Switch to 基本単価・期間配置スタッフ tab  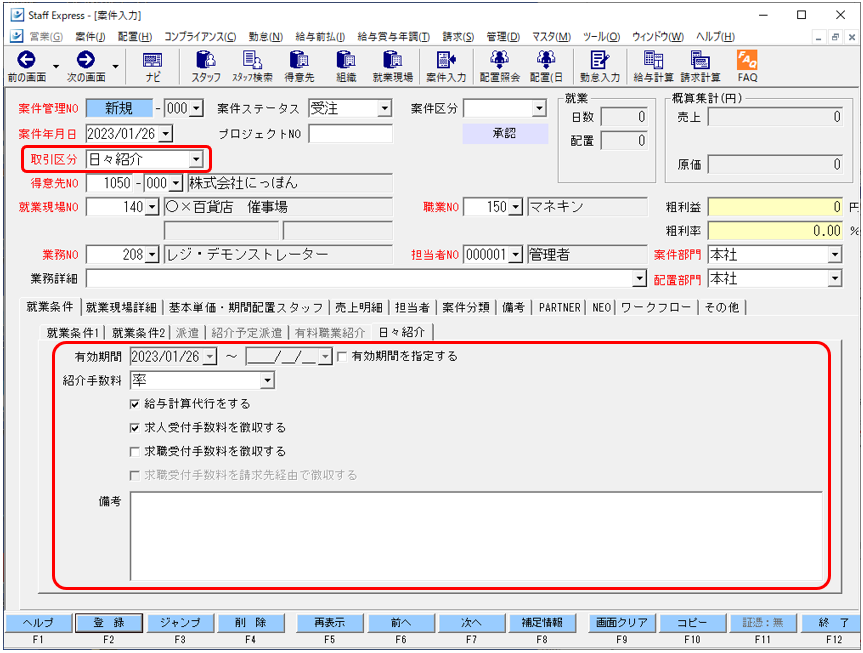[245, 307]
